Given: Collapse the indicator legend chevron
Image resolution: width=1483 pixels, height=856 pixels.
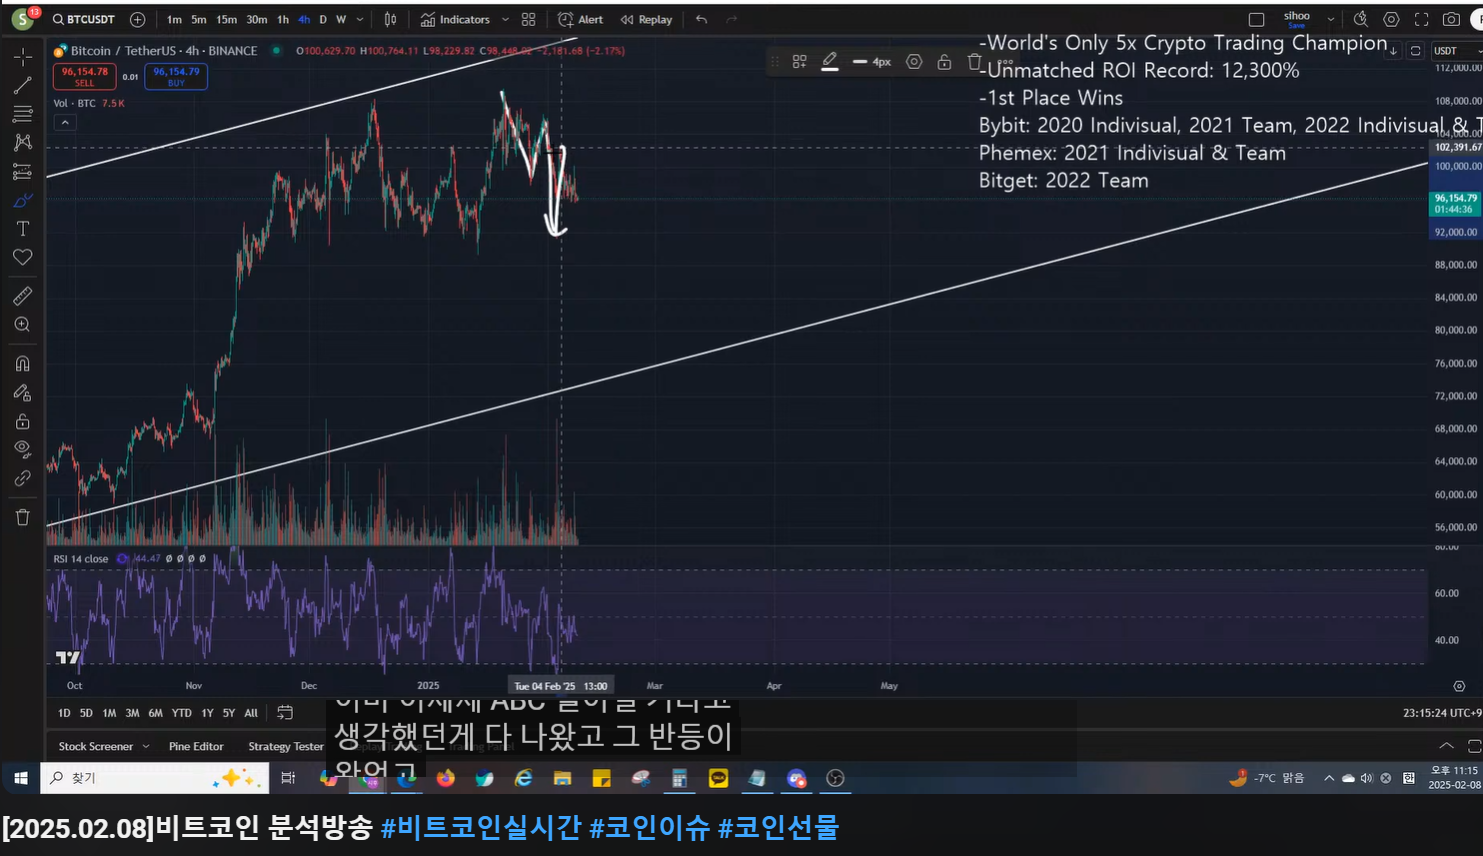Looking at the screenshot, I should point(65,122).
